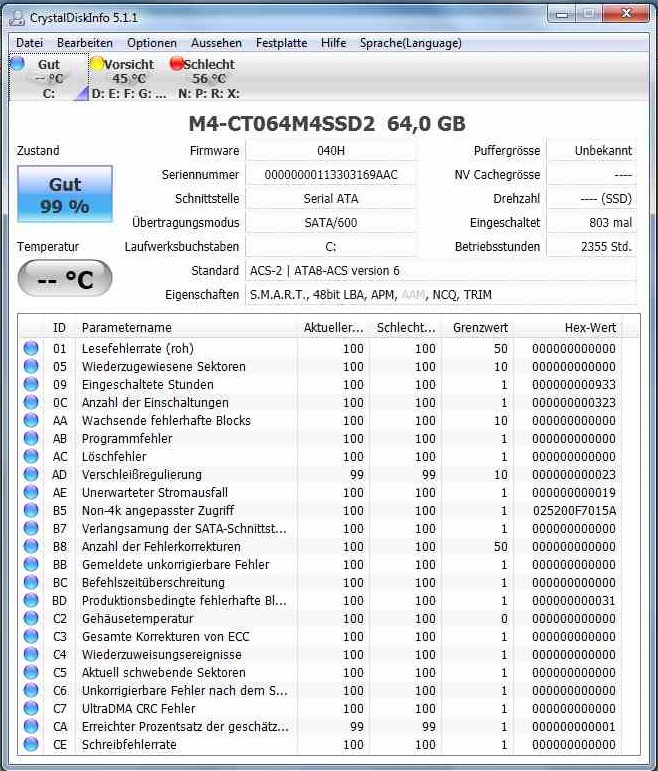Click status orb of Programmfehler row
Screen dimensions: 658x771
click(31, 438)
